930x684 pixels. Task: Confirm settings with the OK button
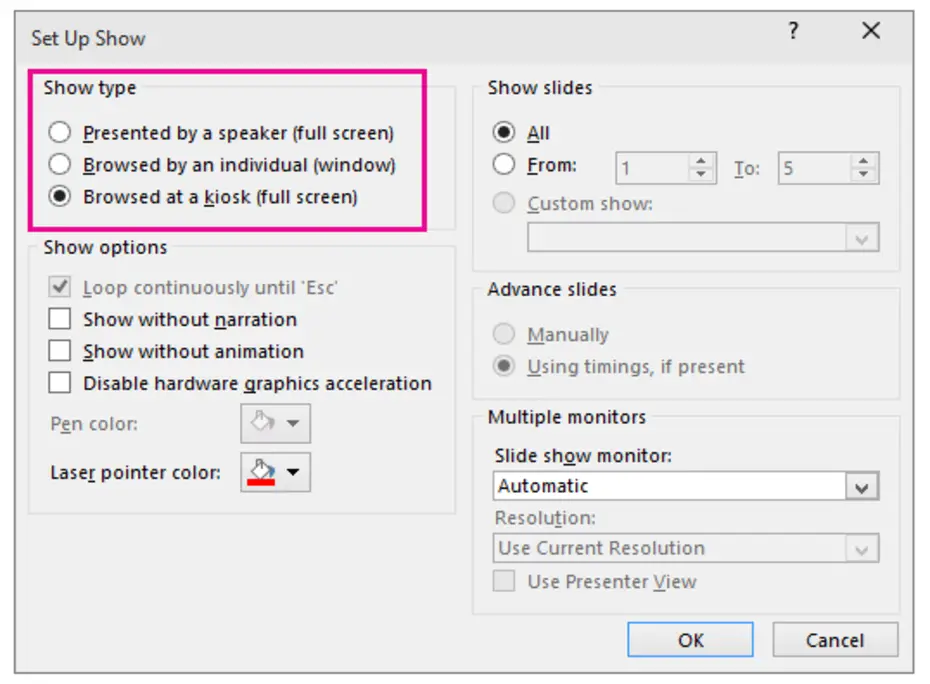click(689, 640)
